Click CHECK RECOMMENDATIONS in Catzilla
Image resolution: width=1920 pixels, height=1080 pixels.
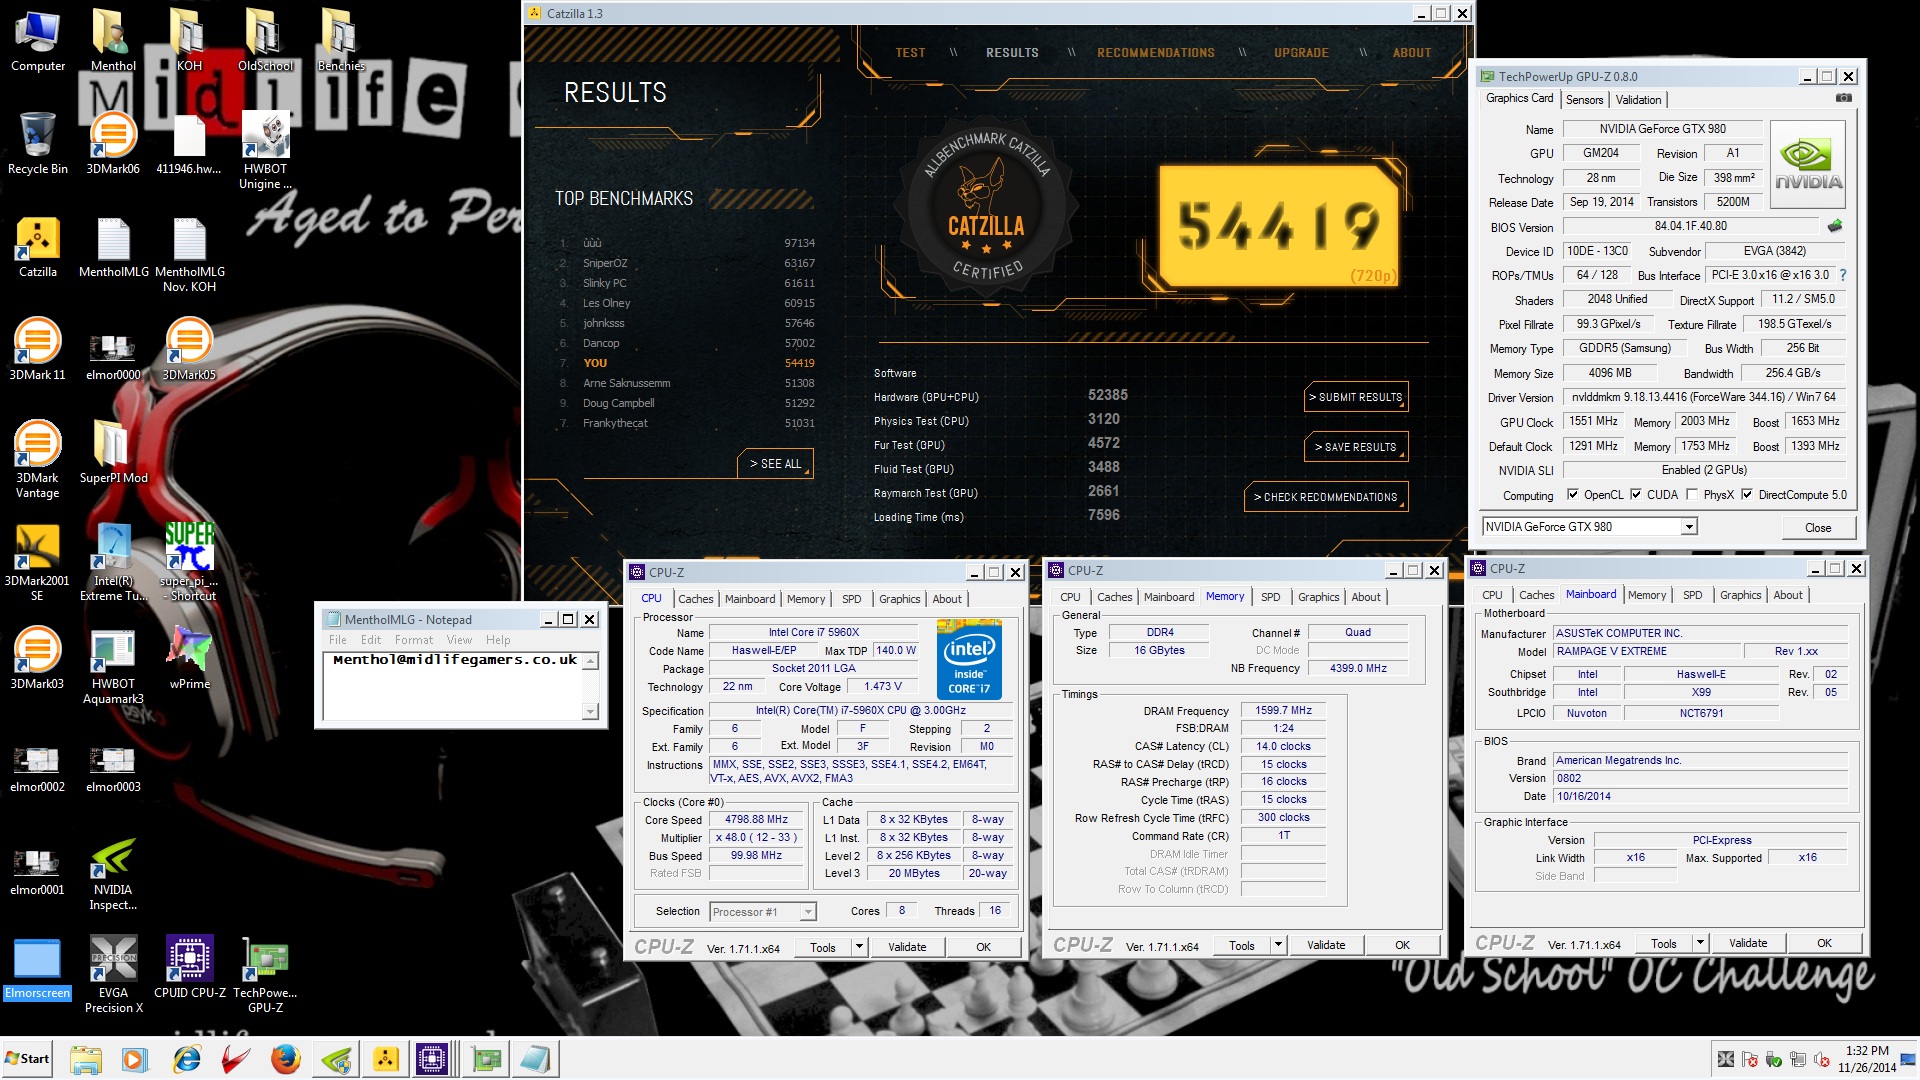[x=1325, y=497]
